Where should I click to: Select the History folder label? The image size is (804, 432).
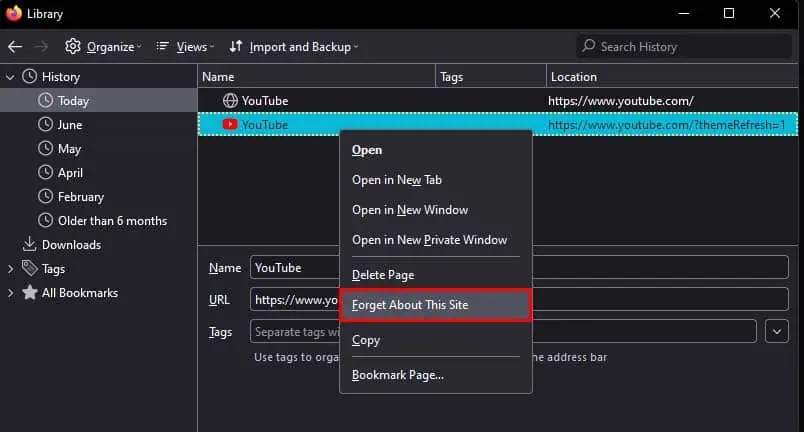[61, 77]
